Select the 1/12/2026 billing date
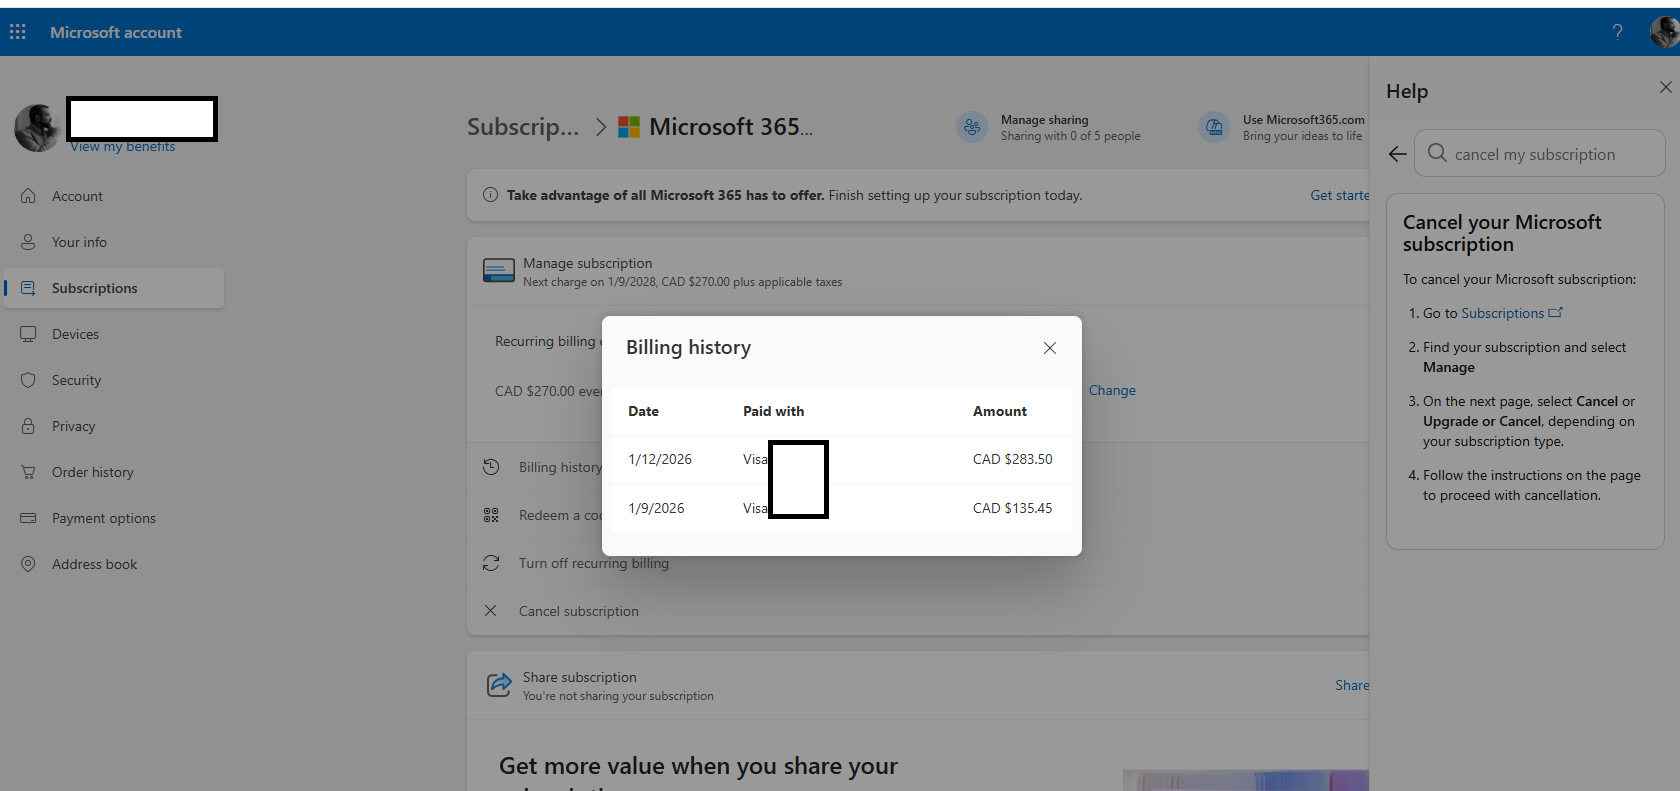Screen dimensions: 1680x791 [x=660, y=459]
